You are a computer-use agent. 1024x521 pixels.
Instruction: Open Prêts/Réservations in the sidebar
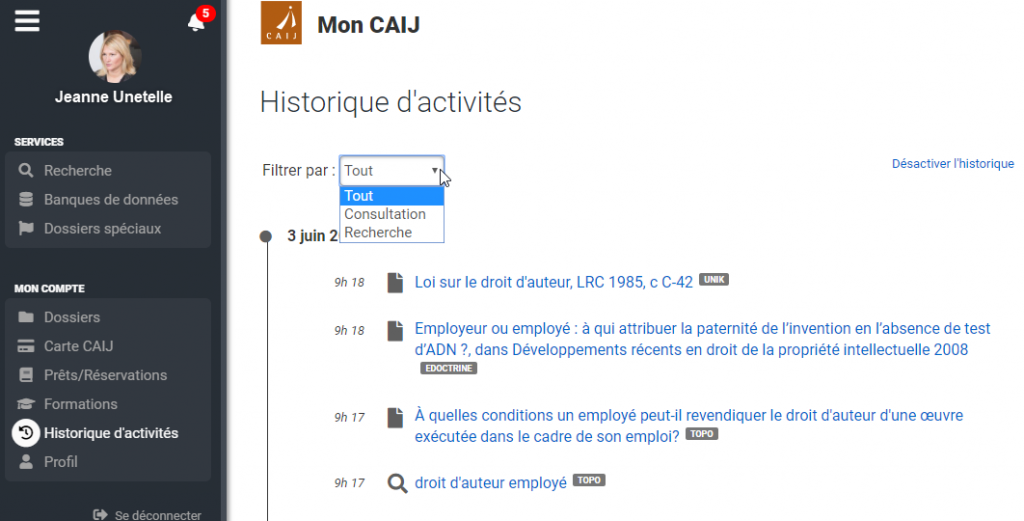(x=105, y=375)
